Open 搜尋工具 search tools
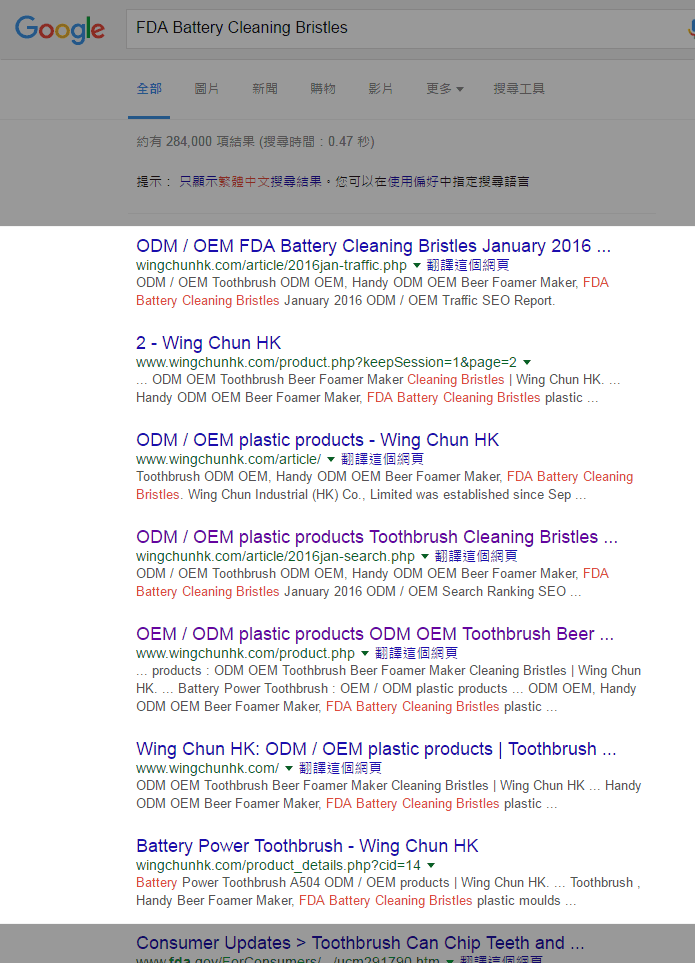 click(x=519, y=89)
